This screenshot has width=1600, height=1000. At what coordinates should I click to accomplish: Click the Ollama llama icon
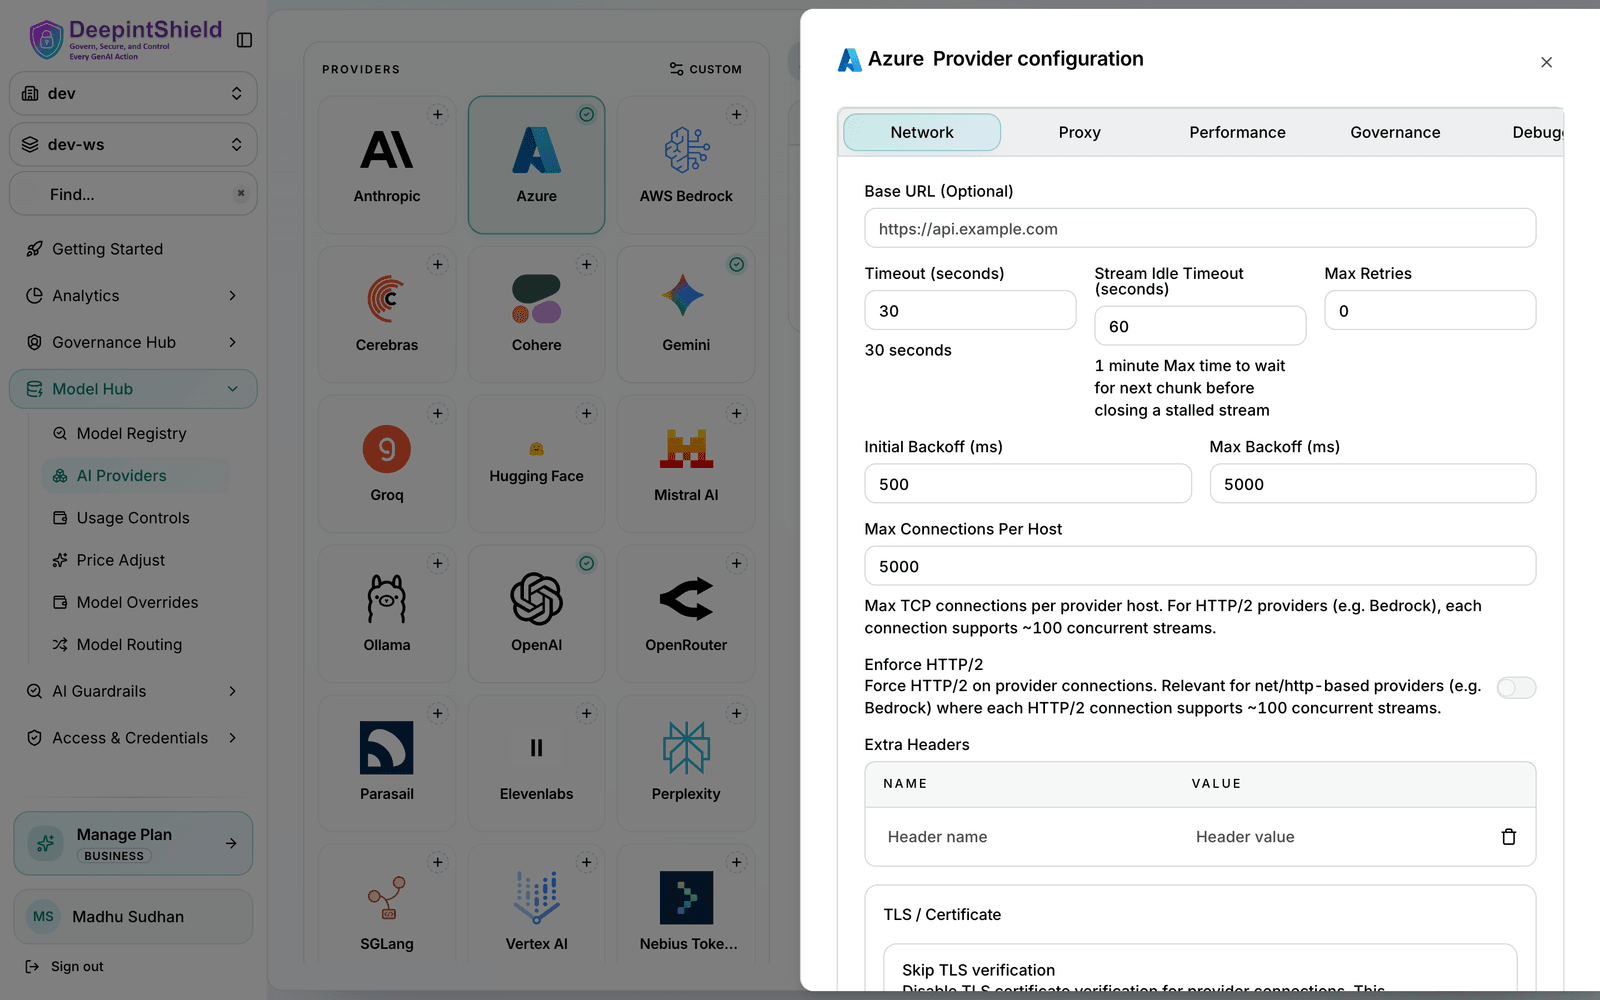pyautogui.click(x=387, y=599)
